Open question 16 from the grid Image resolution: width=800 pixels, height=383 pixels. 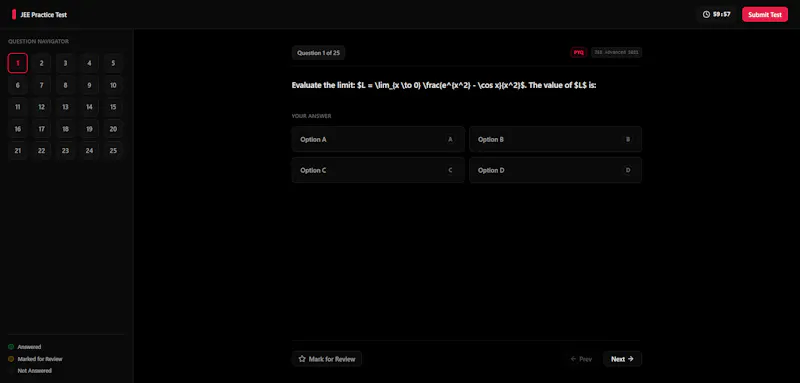tap(17, 129)
